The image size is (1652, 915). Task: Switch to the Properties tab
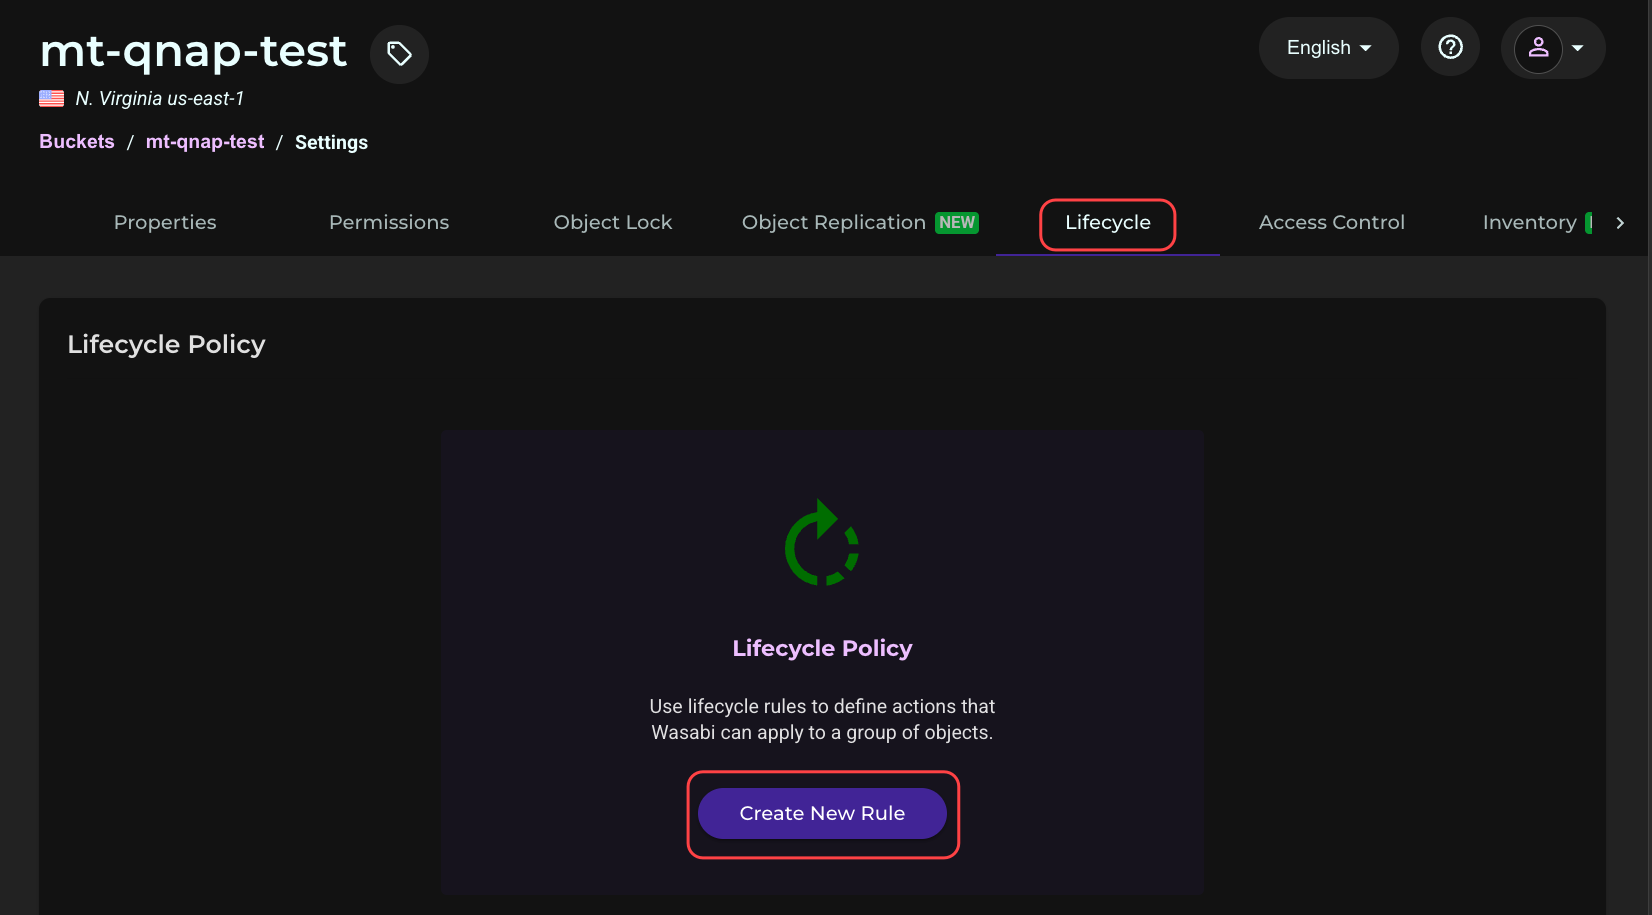pos(165,222)
